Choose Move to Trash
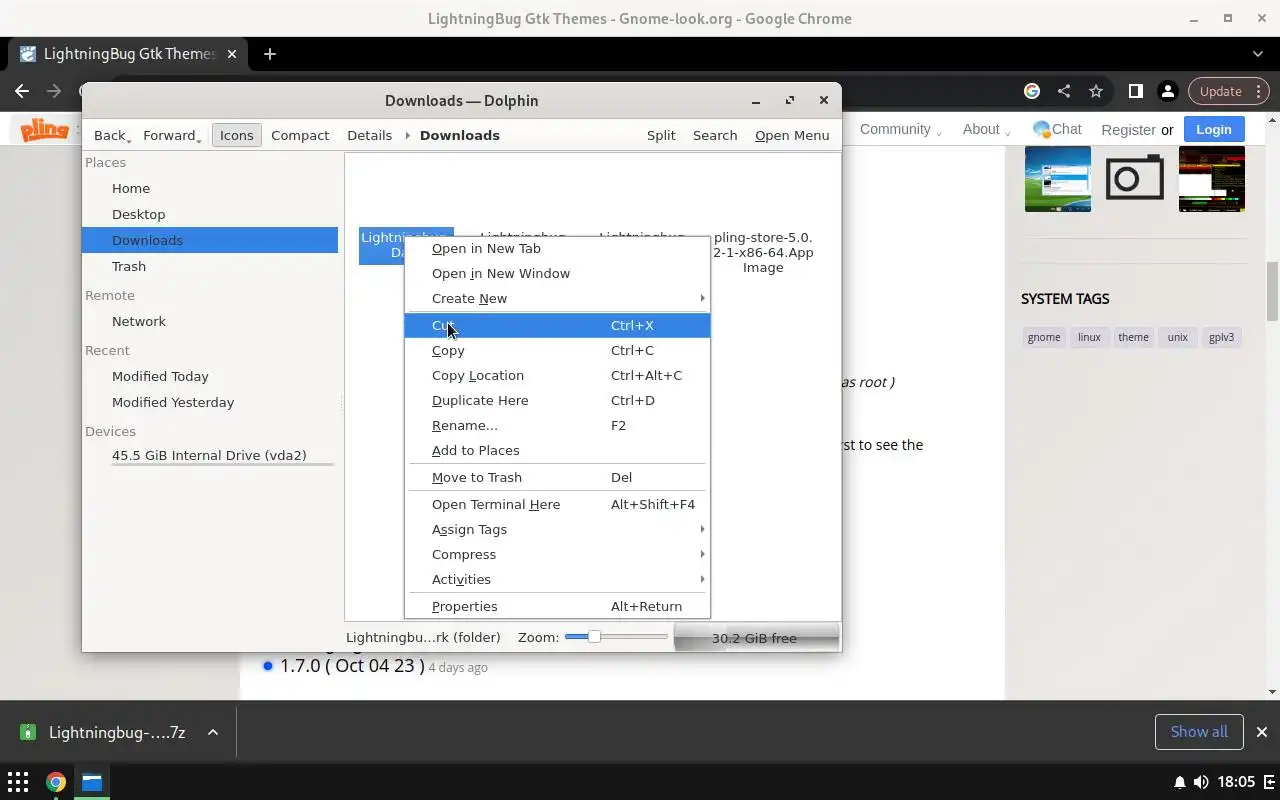The width and height of the screenshot is (1280, 800). 557,477
